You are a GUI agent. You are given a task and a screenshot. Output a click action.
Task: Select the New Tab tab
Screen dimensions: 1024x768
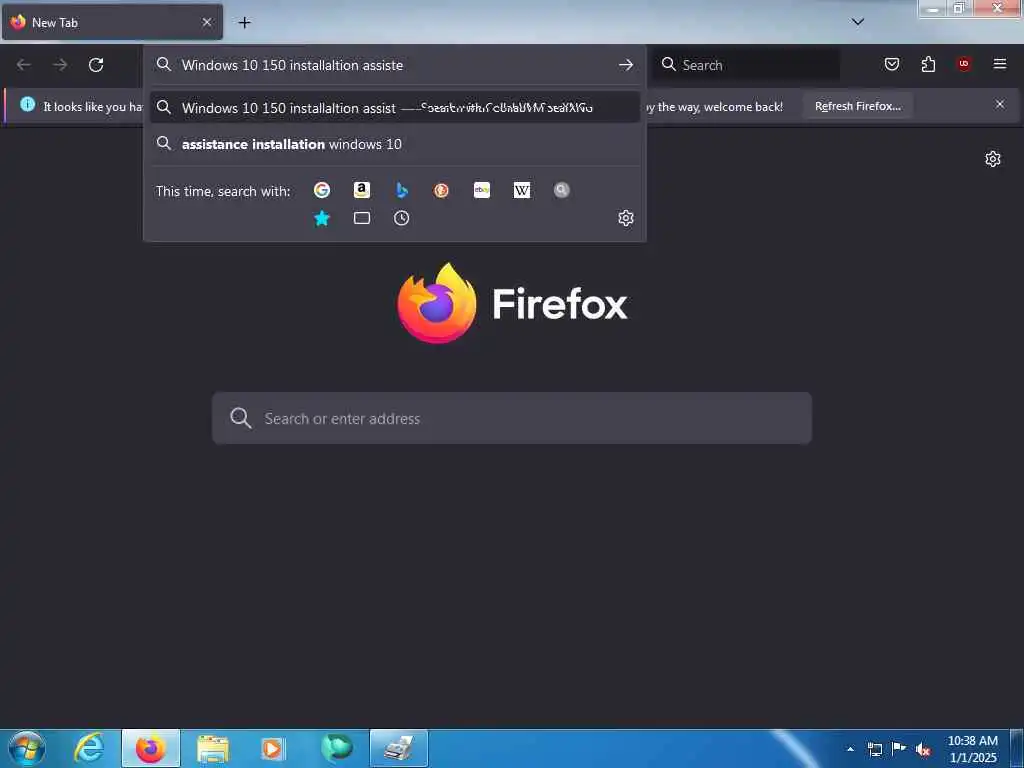[112, 22]
